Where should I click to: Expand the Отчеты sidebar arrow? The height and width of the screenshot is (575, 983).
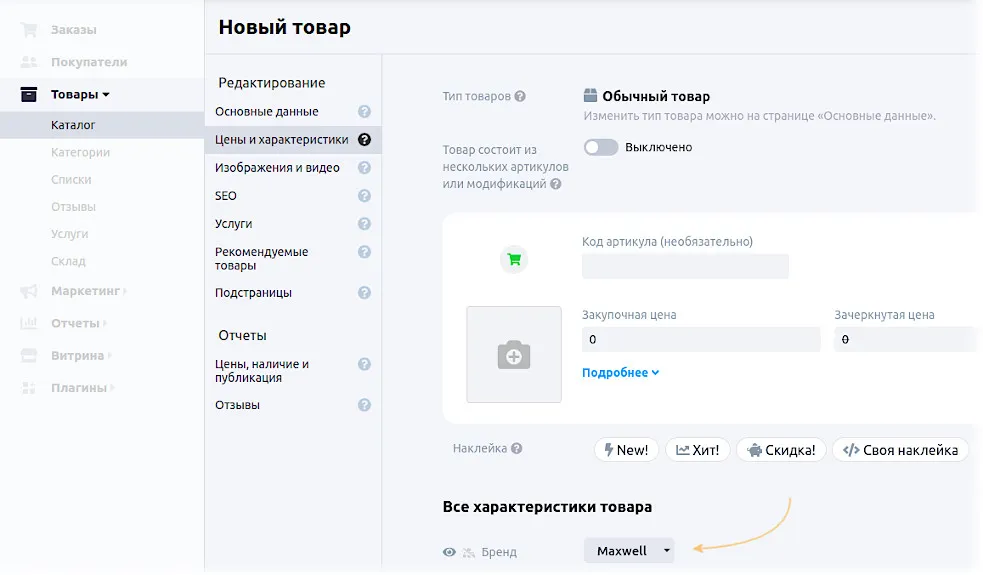105,324
